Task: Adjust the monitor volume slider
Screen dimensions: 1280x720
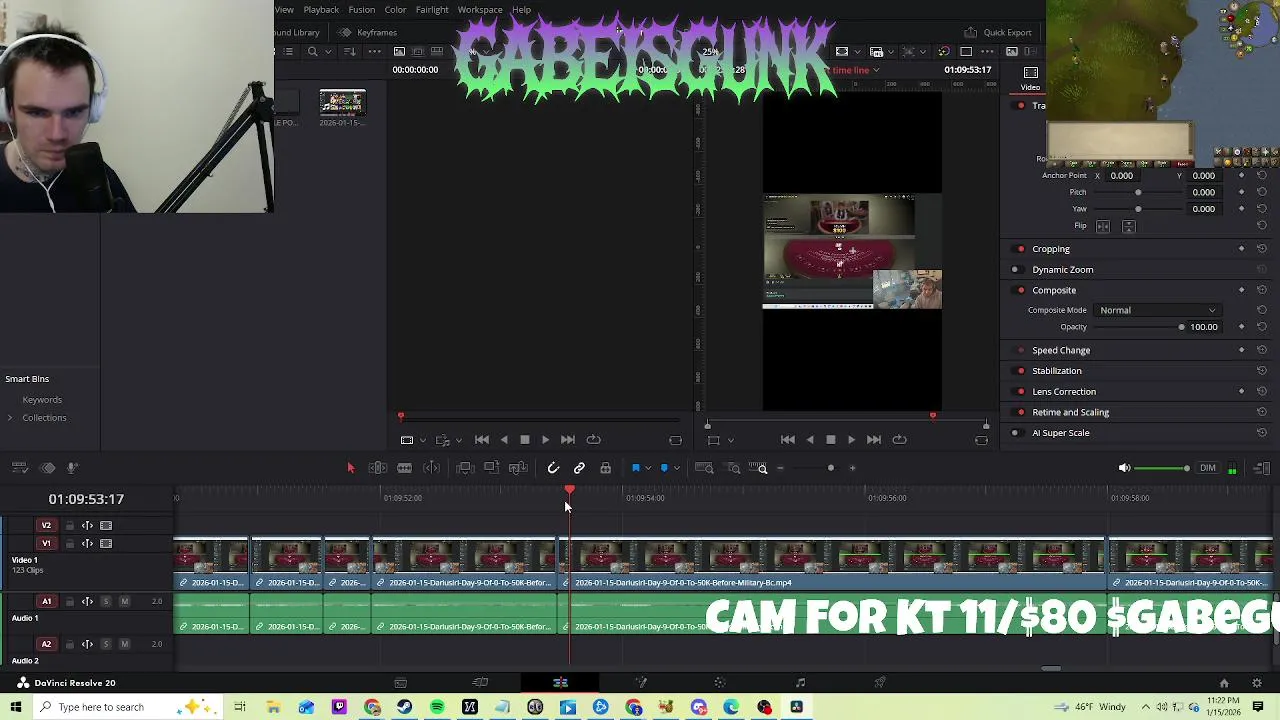Action: [1162, 468]
